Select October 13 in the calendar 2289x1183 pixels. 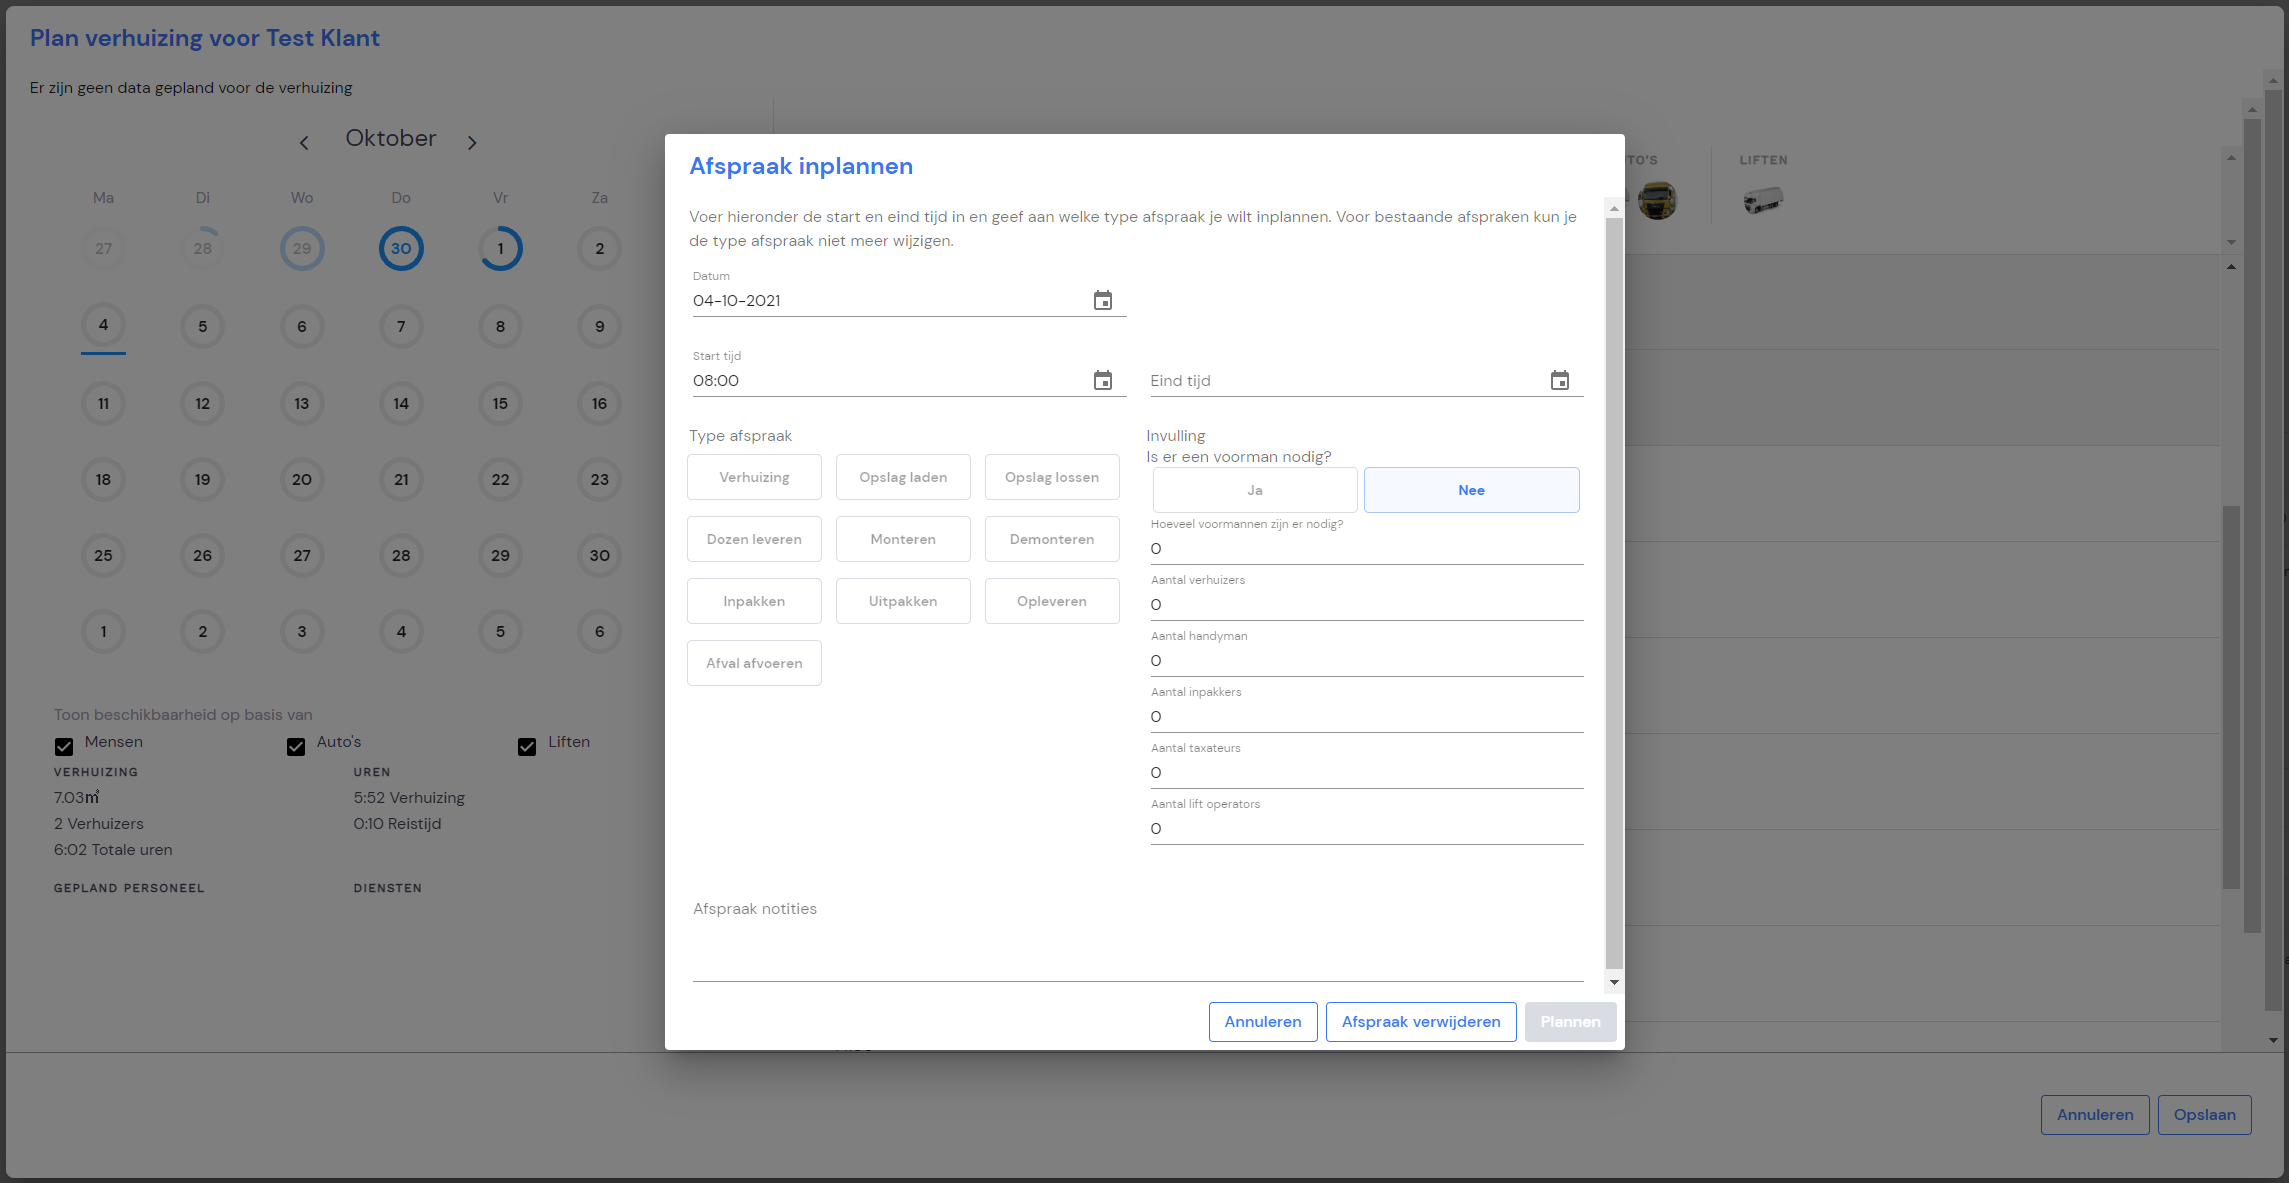point(302,403)
